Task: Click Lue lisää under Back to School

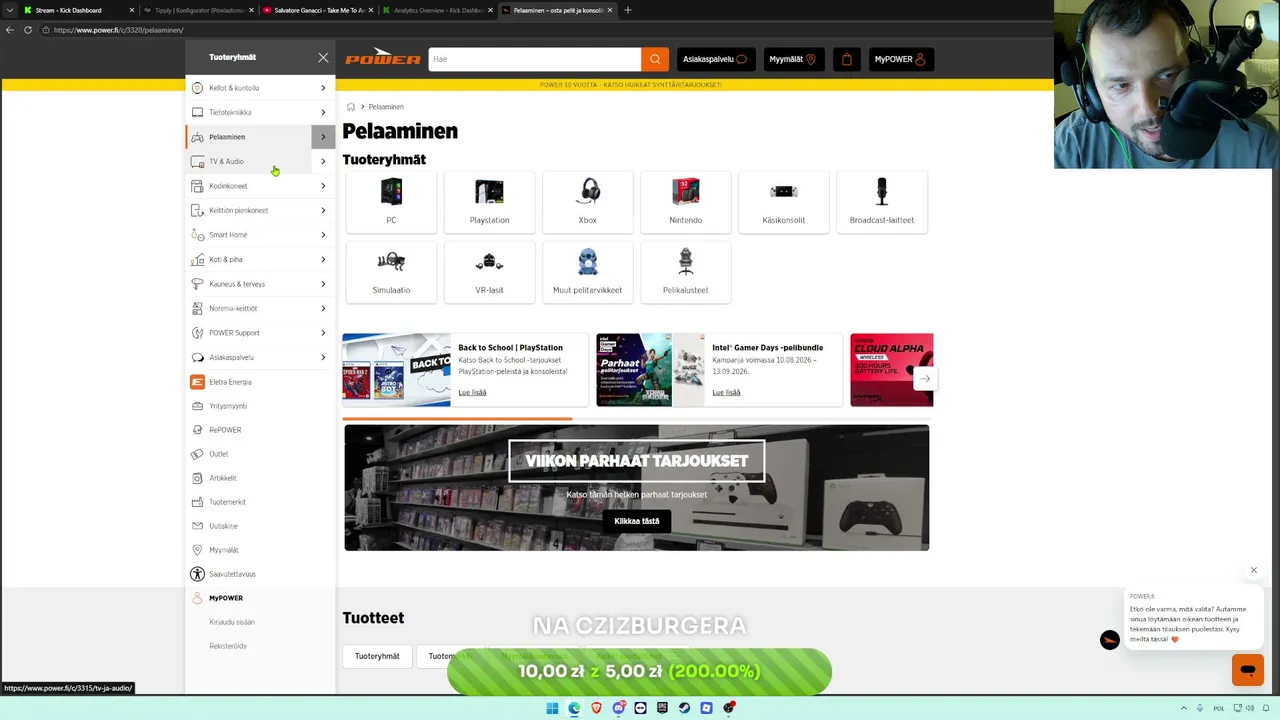Action: point(472,392)
